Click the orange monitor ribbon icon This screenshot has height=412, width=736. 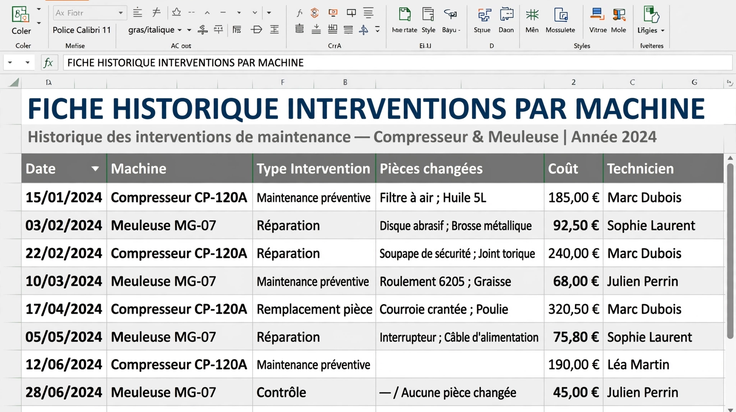333,13
